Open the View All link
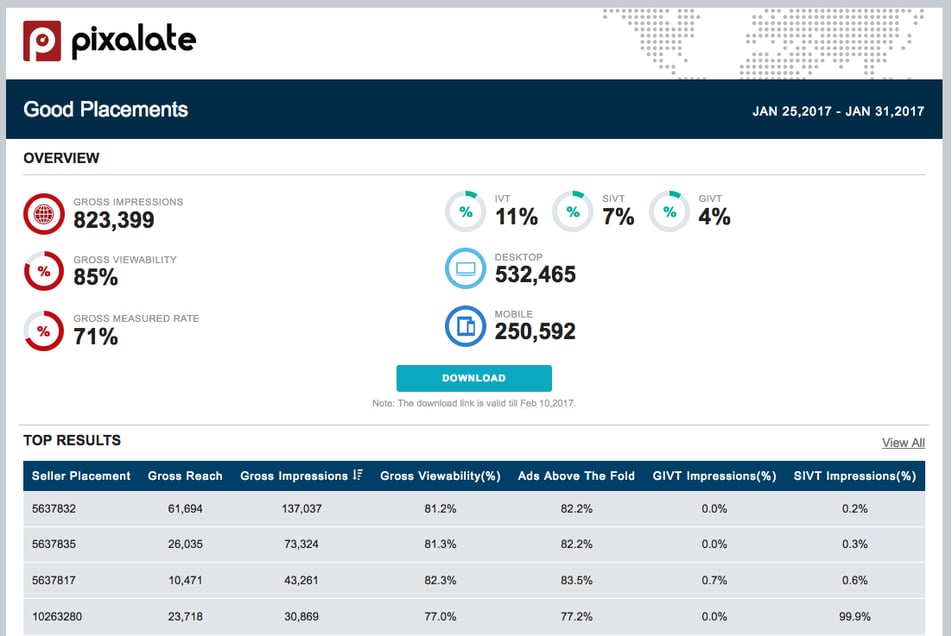This screenshot has width=952, height=636. click(x=902, y=442)
